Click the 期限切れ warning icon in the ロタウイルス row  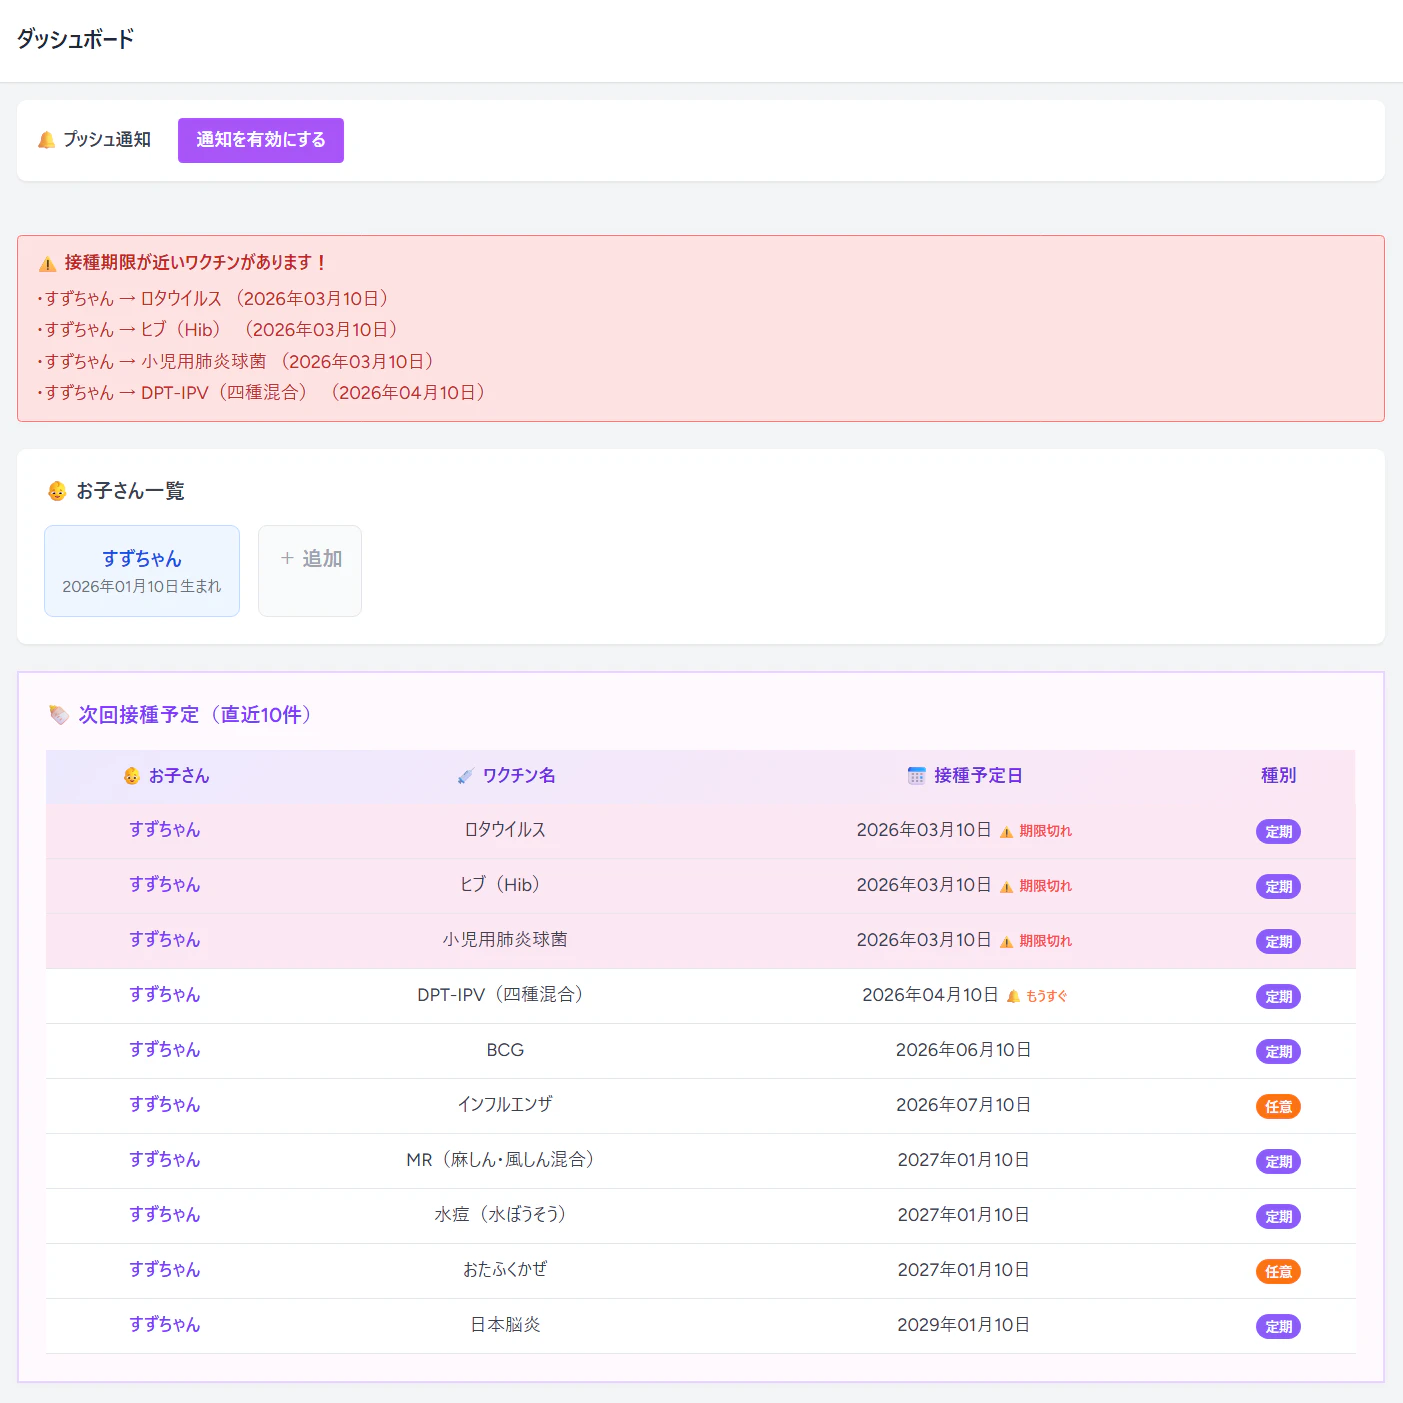pos(1006,832)
